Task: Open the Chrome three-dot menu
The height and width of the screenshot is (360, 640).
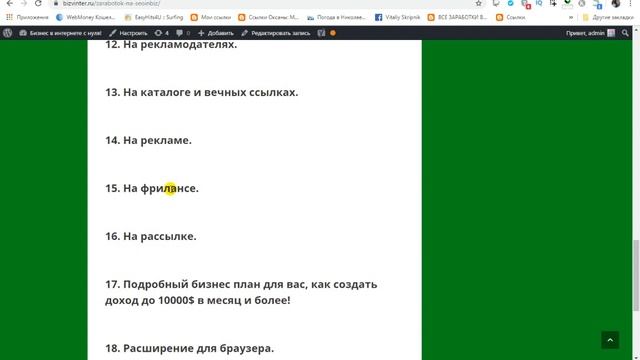Action: 631,3
